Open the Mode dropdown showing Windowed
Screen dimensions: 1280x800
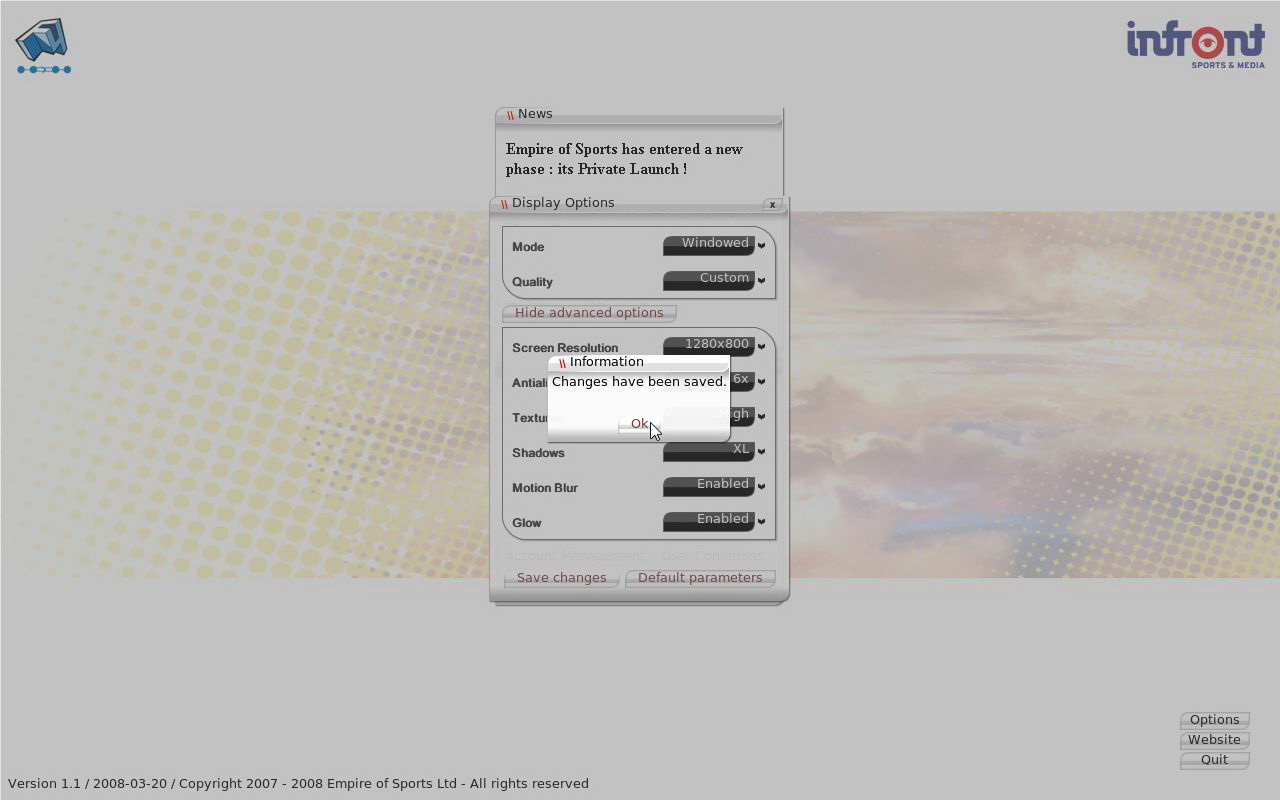(713, 246)
